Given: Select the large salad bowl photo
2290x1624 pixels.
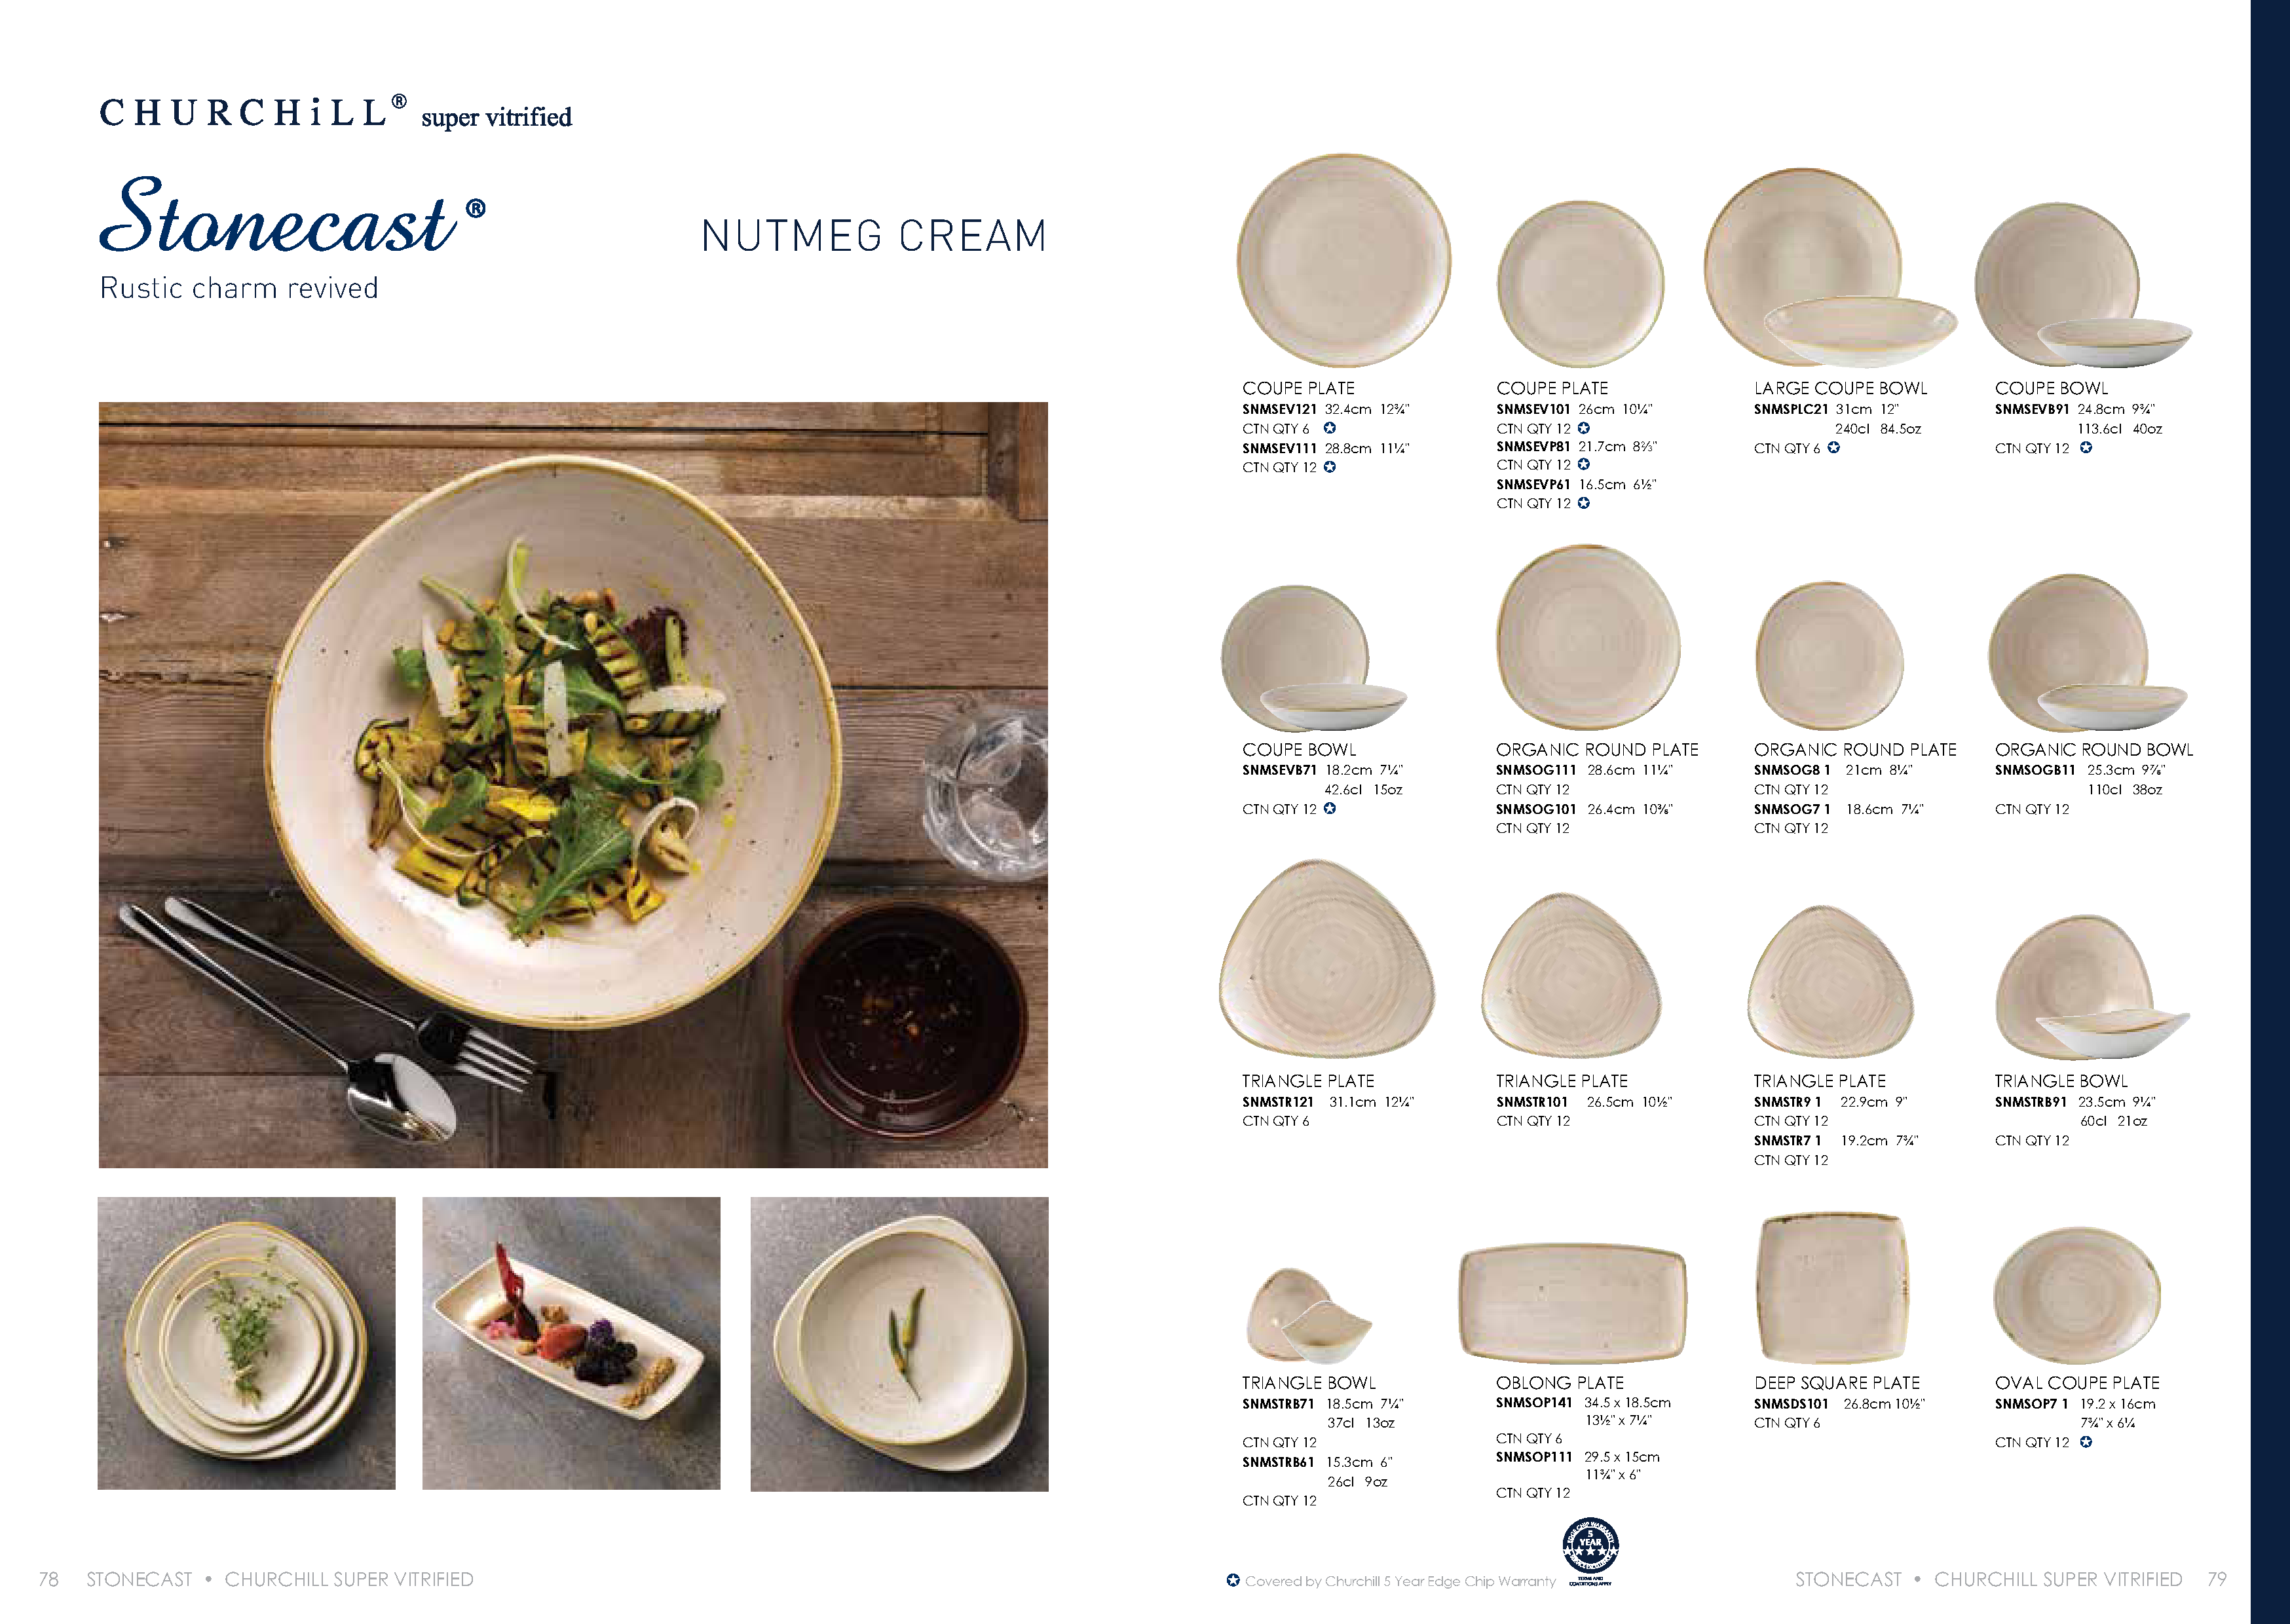Looking at the screenshot, I should coord(573,785).
